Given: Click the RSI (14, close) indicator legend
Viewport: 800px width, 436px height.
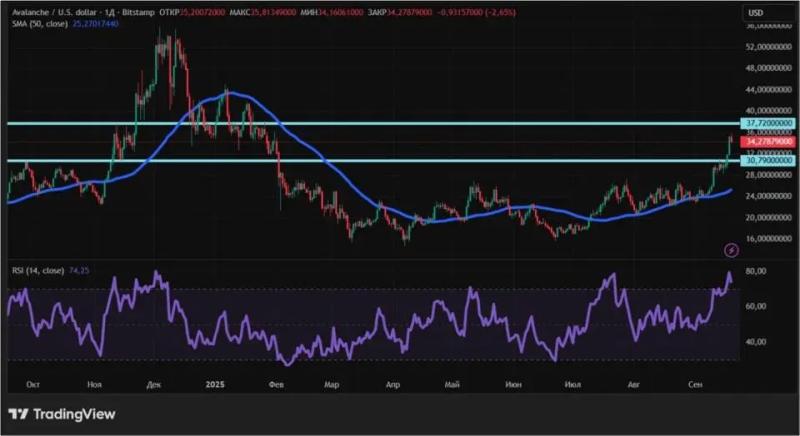Looking at the screenshot, I should (x=38, y=270).
